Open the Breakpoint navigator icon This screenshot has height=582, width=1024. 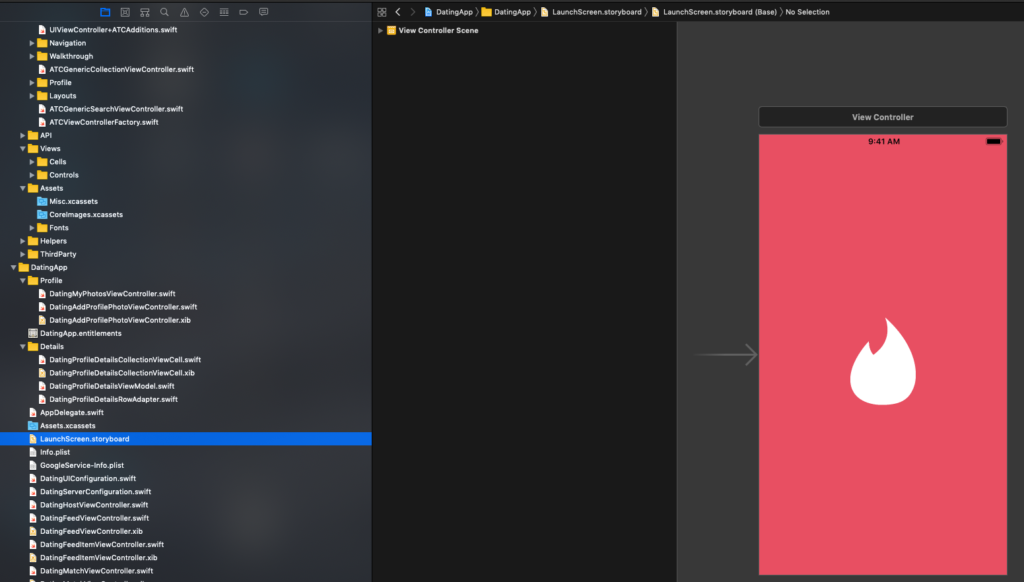tap(243, 12)
